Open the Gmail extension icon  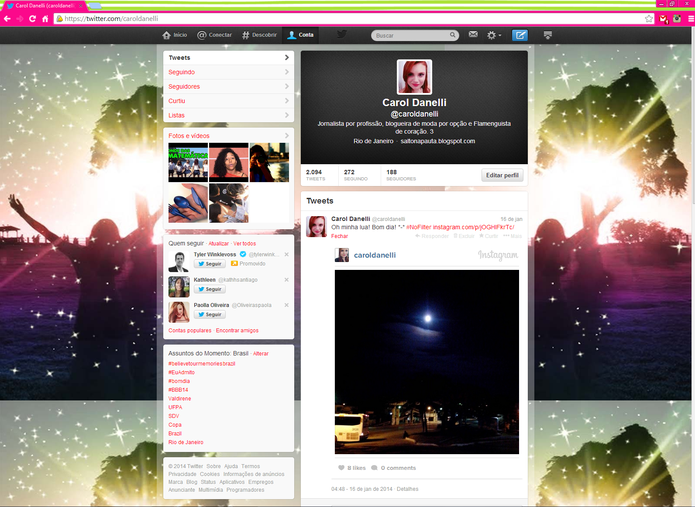(663, 19)
